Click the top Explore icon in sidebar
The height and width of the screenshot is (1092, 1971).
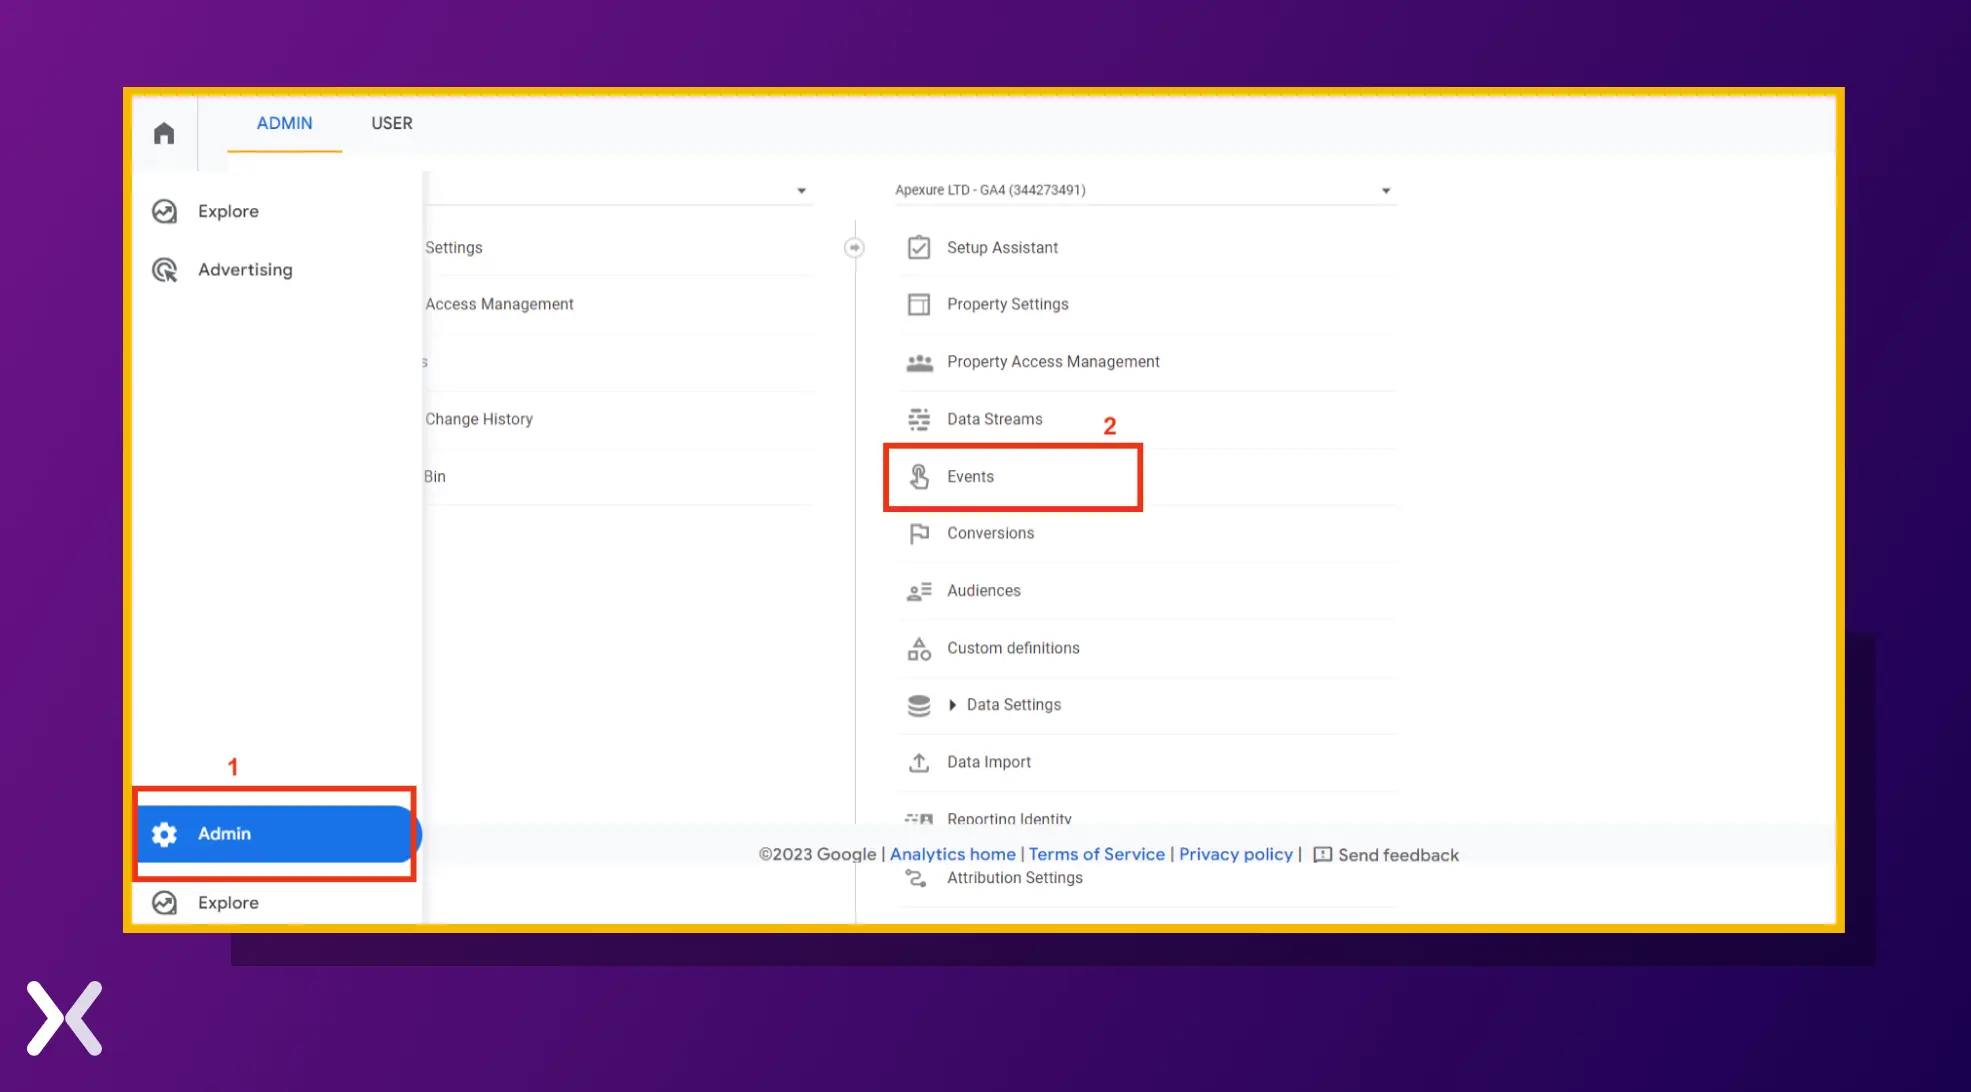click(x=165, y=211)
